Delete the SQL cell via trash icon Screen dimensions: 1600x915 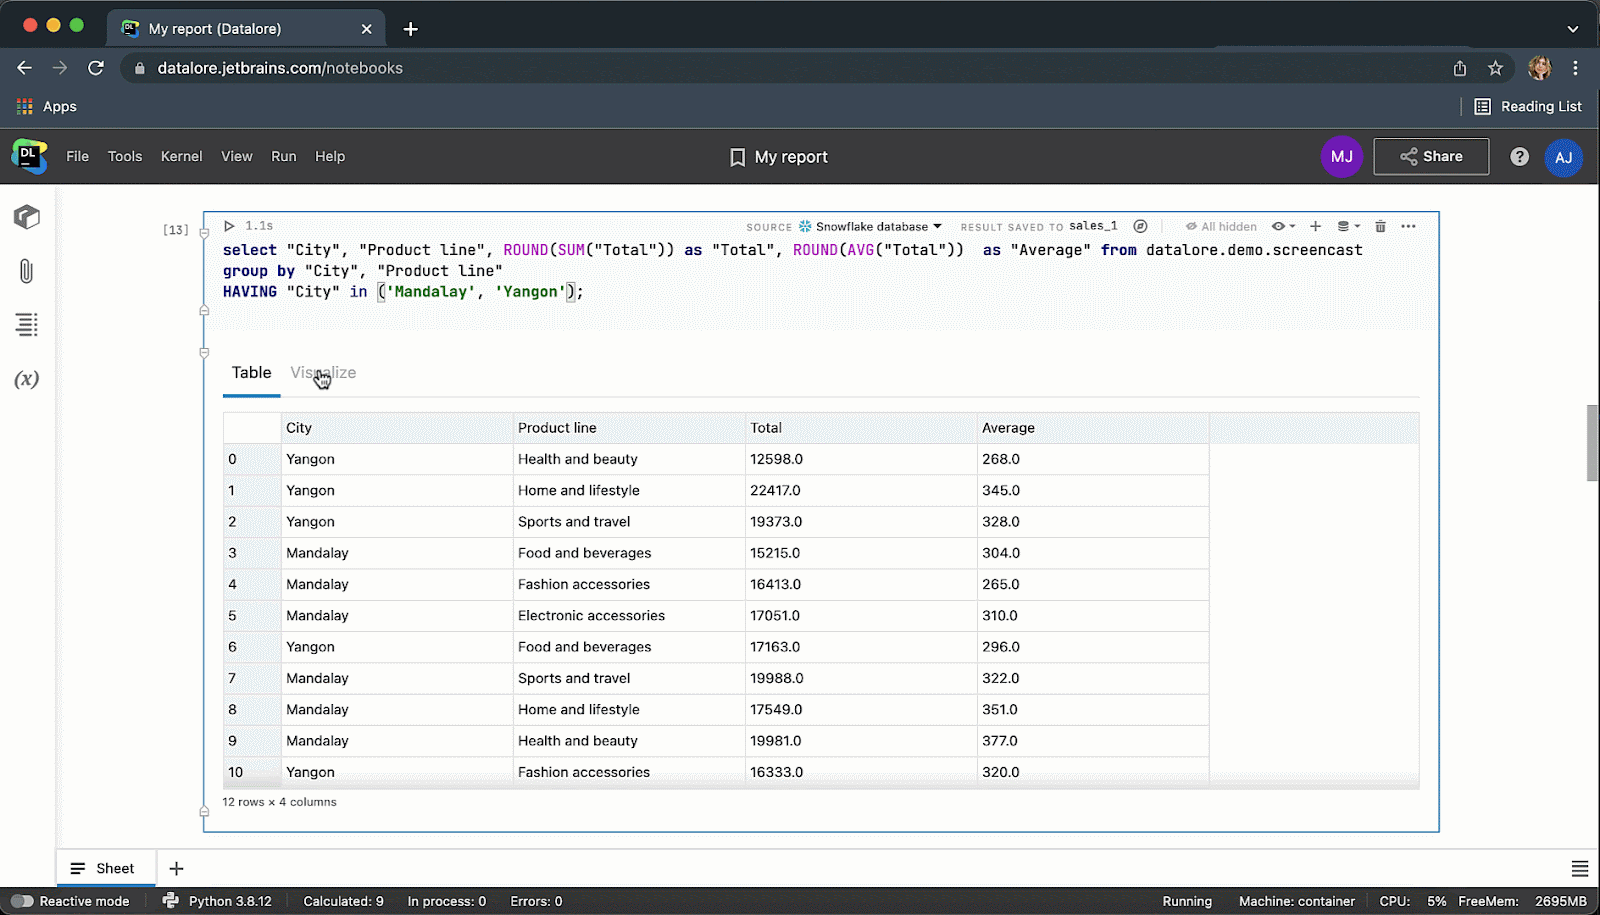click(1380, 226)
